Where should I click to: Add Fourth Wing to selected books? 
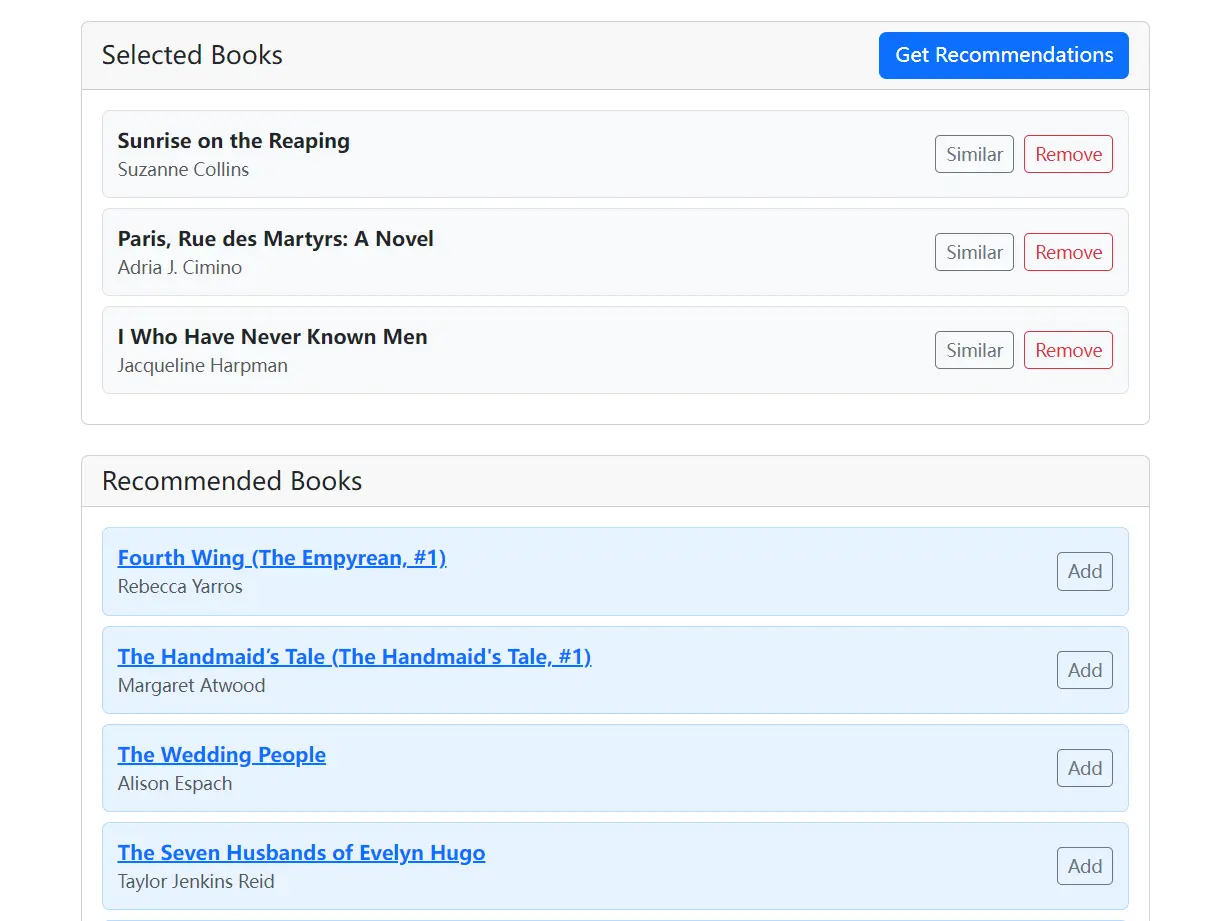coord(1084,571)
